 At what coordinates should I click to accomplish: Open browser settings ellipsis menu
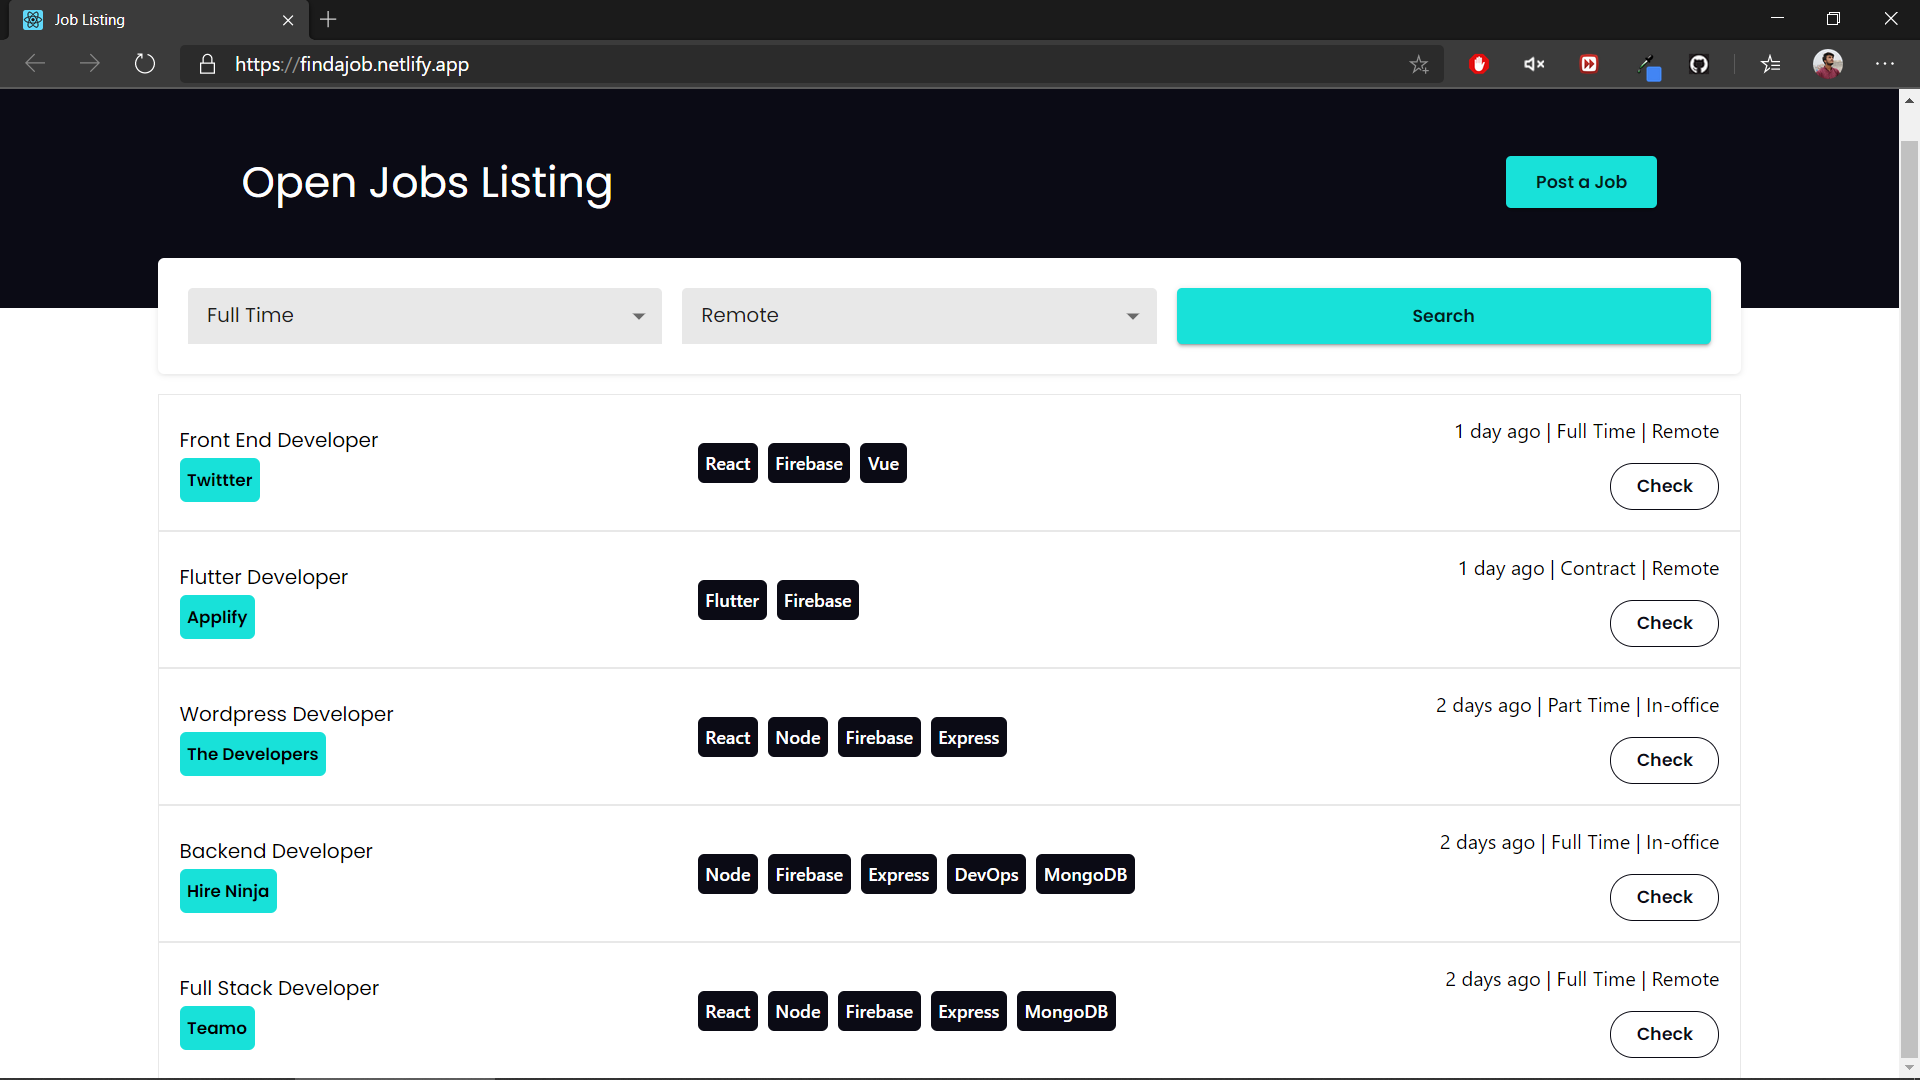(x=1885, y=64)
